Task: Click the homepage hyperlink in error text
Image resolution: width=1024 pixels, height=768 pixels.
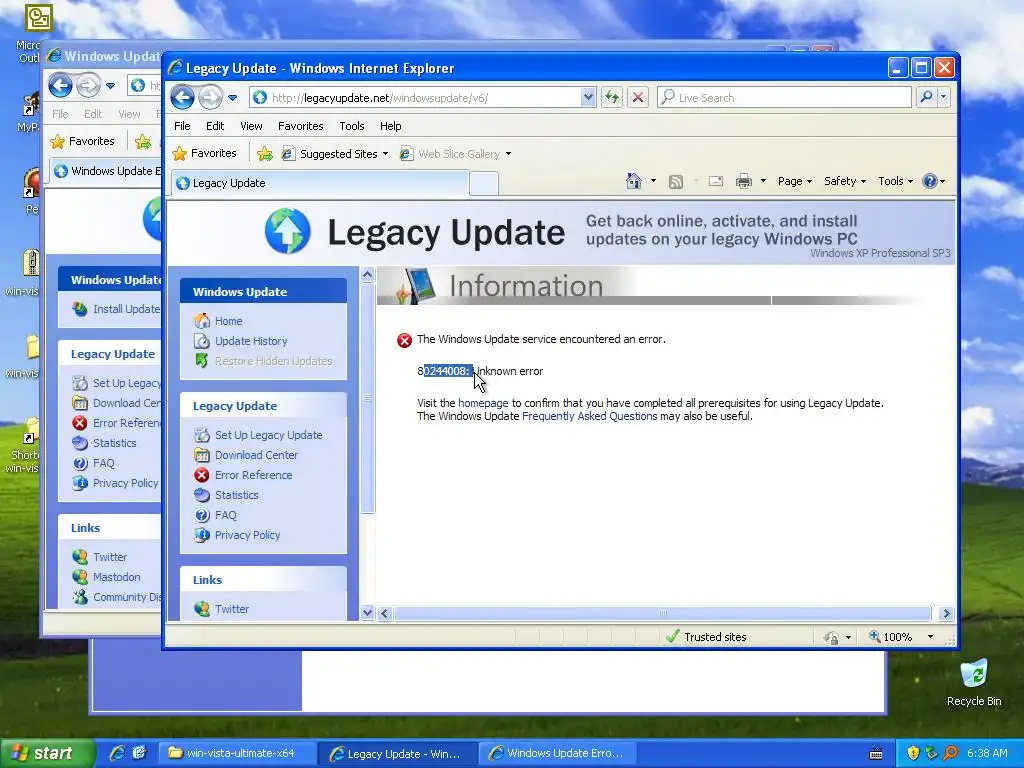Action: click(483, 403)
